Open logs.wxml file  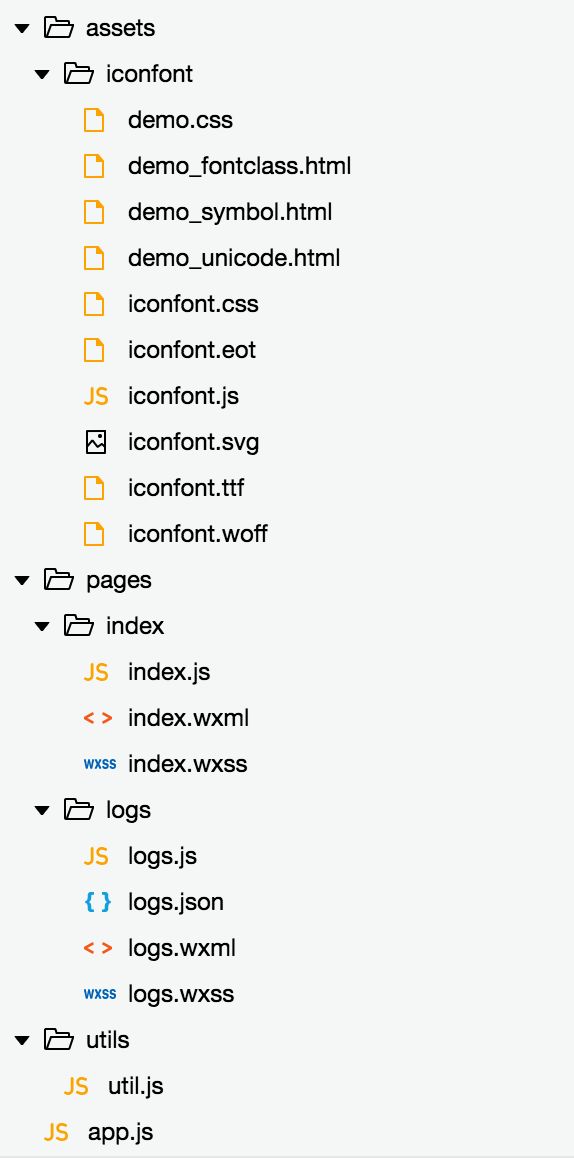[182, 948]
